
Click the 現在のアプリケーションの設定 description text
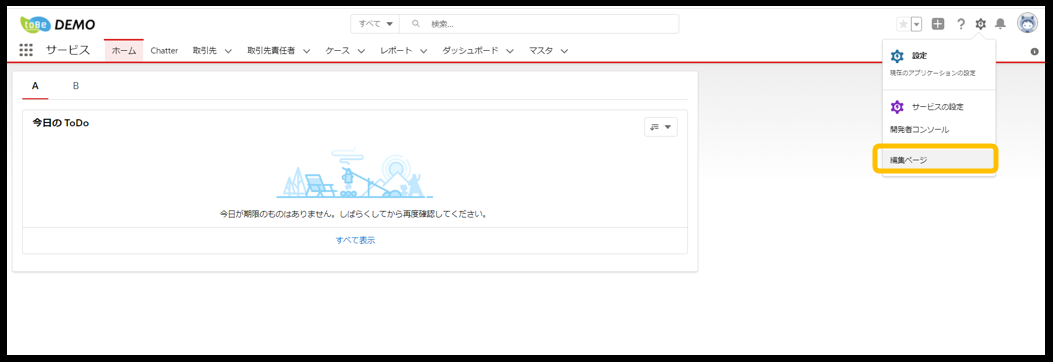coord(933,73)
